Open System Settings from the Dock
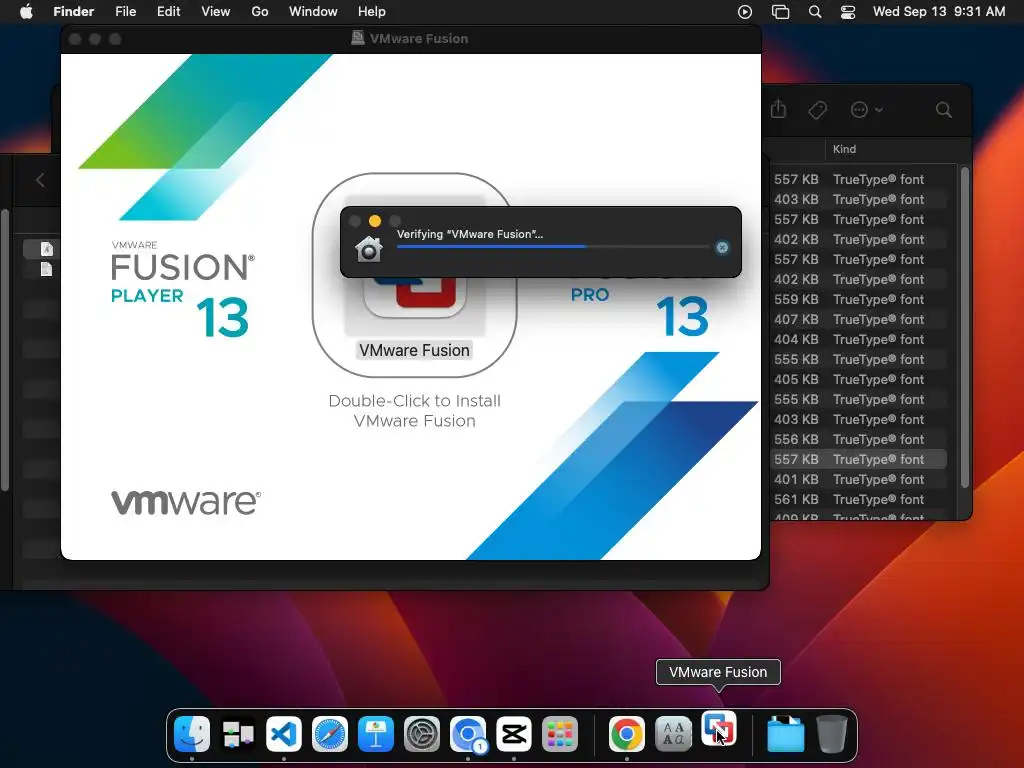Image resolution: width=1024 pixels, height=768 pixels. pyautogui.click(x=422, y=734)
